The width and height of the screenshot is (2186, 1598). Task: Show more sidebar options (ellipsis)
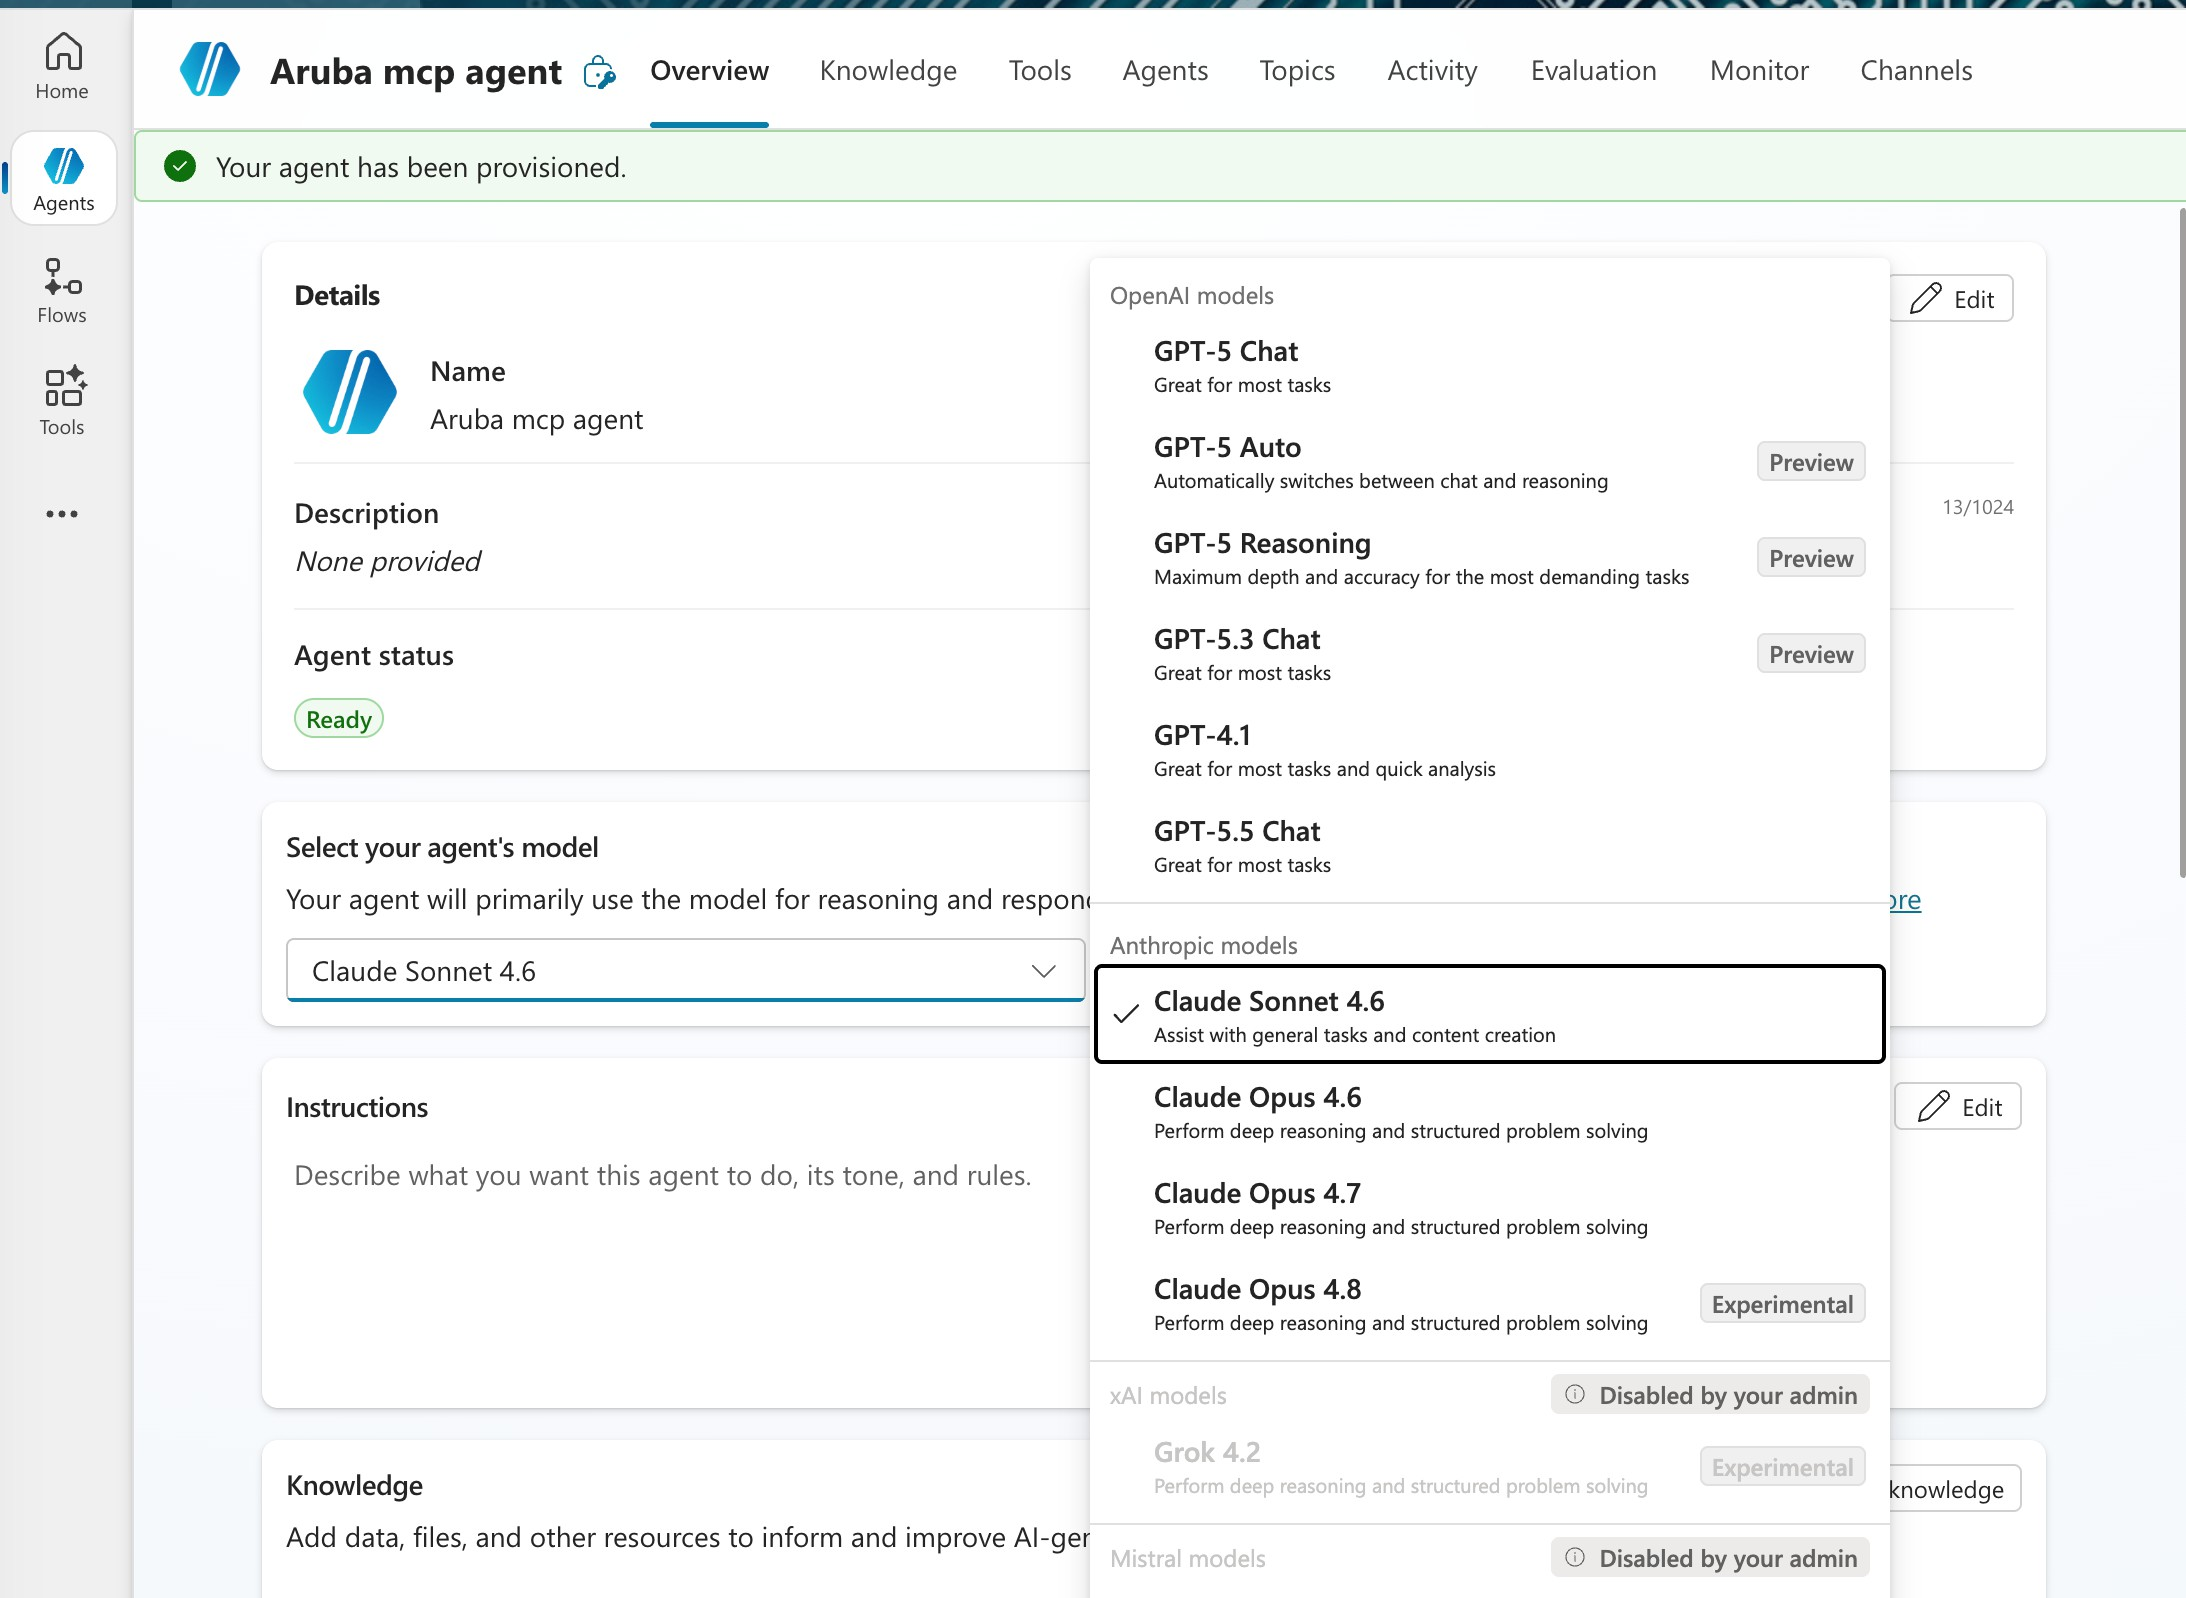click(x=62, y=514)
